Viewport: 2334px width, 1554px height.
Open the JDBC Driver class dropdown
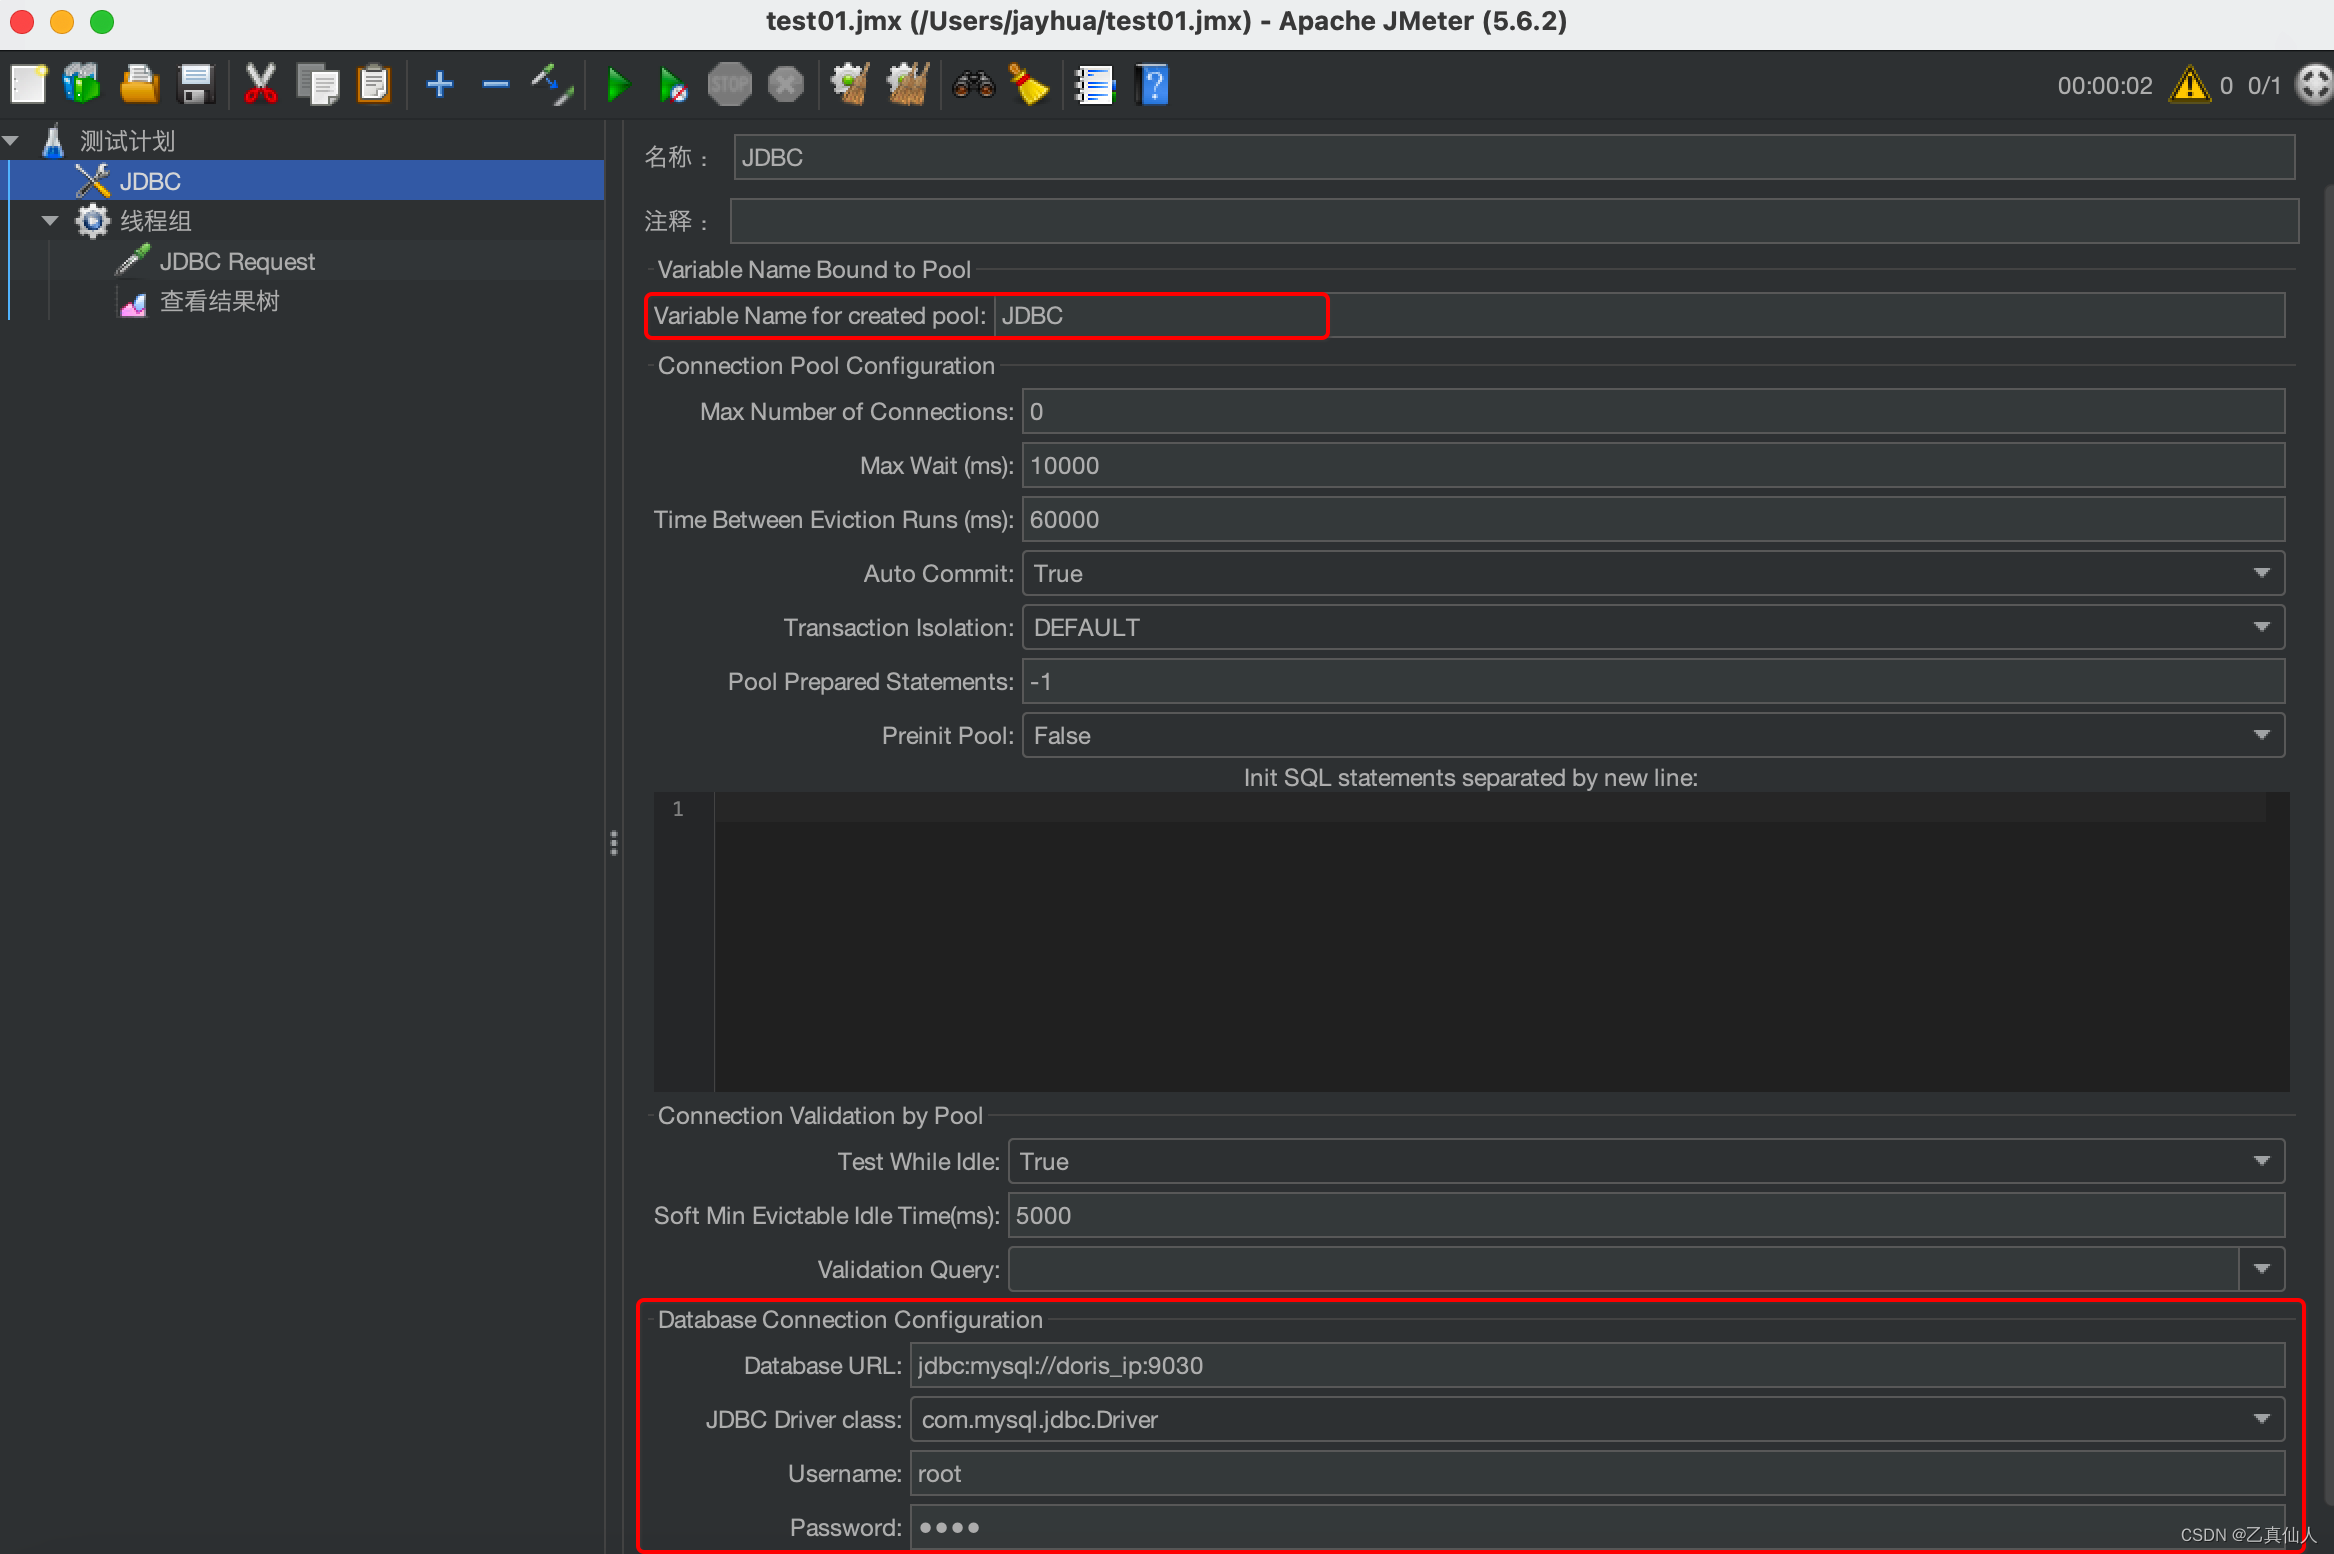(1597, 1419)
